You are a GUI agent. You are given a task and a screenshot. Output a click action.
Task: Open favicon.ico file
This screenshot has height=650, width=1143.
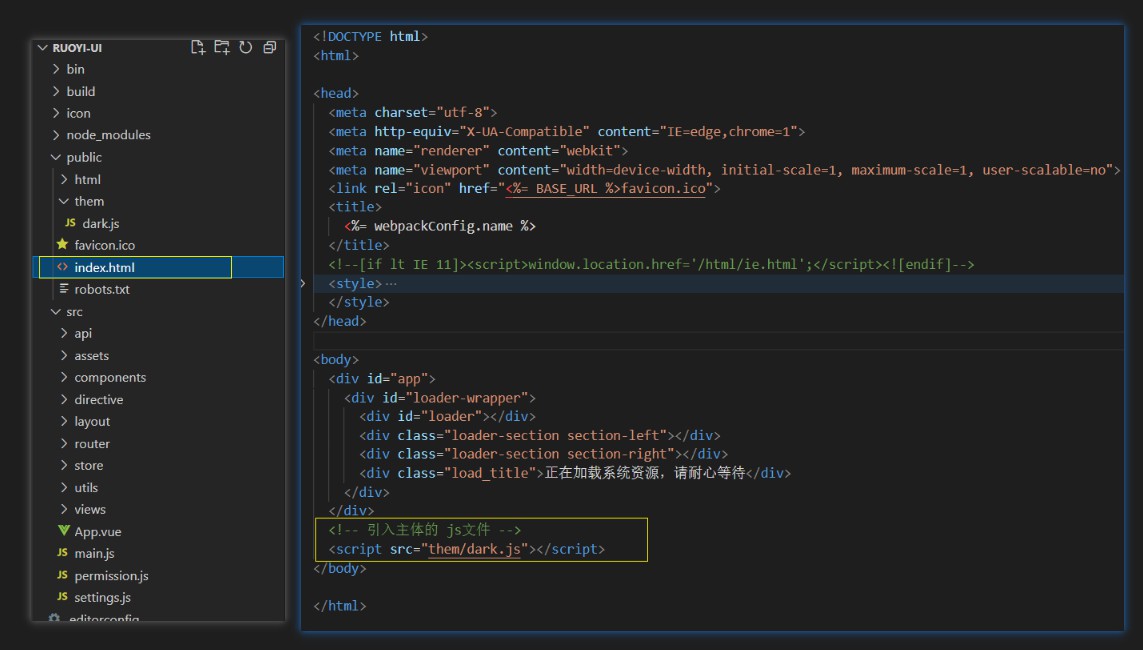[104, 245]
